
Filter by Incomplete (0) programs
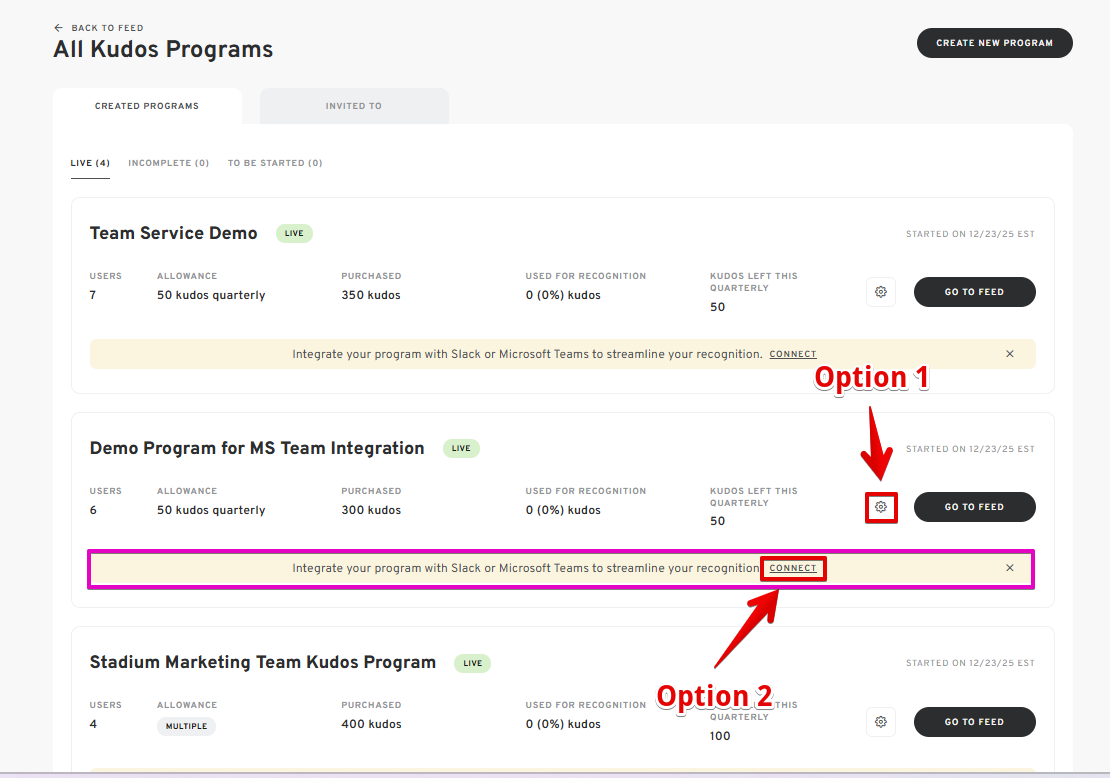point(168,163)
